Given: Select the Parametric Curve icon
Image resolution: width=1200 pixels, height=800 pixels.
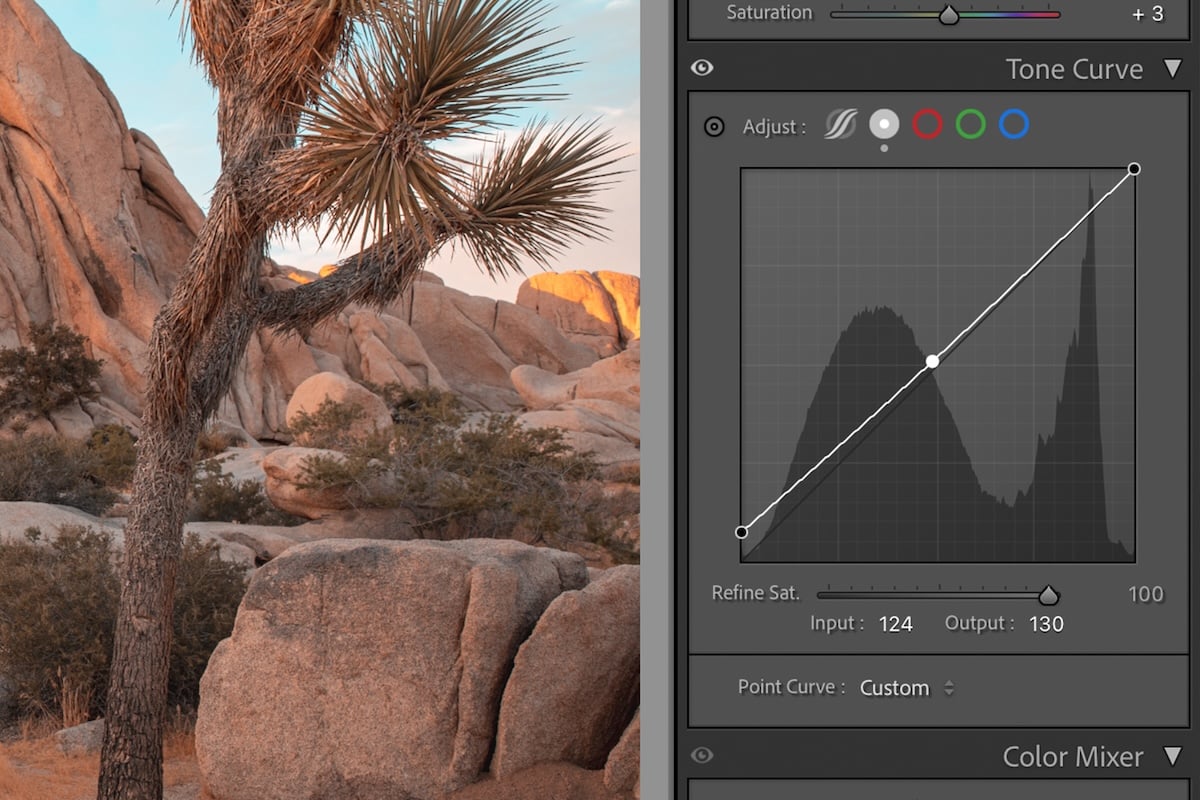Looking at the screenshot, I should 839,124.
